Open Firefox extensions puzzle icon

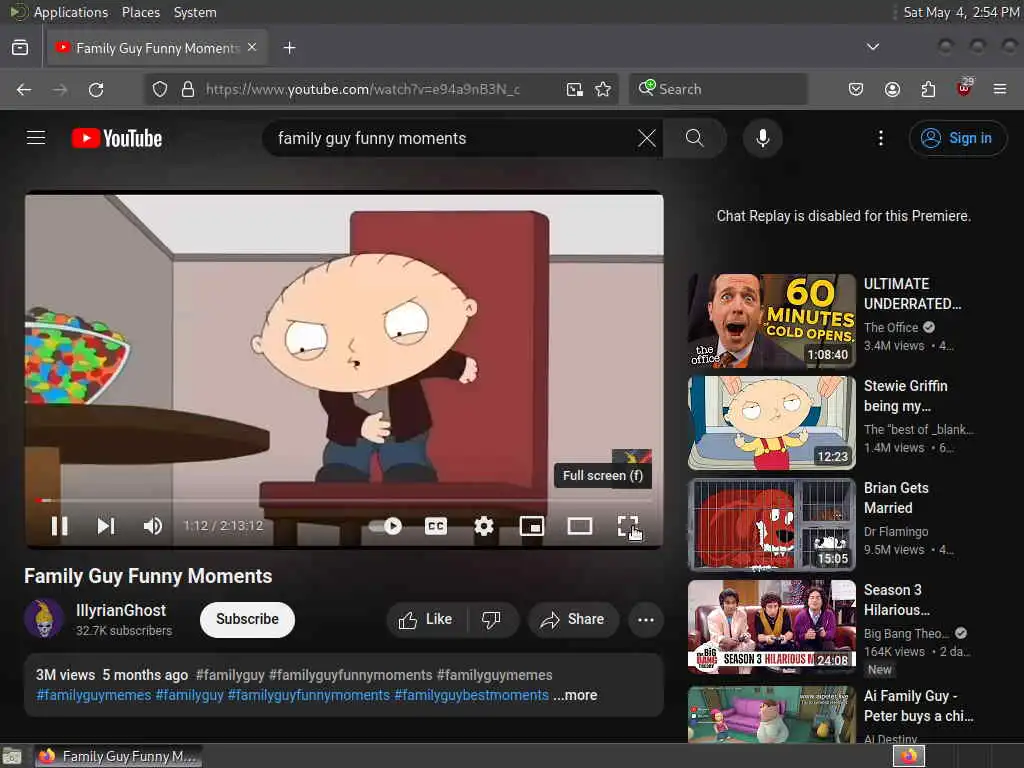point(928,89)
